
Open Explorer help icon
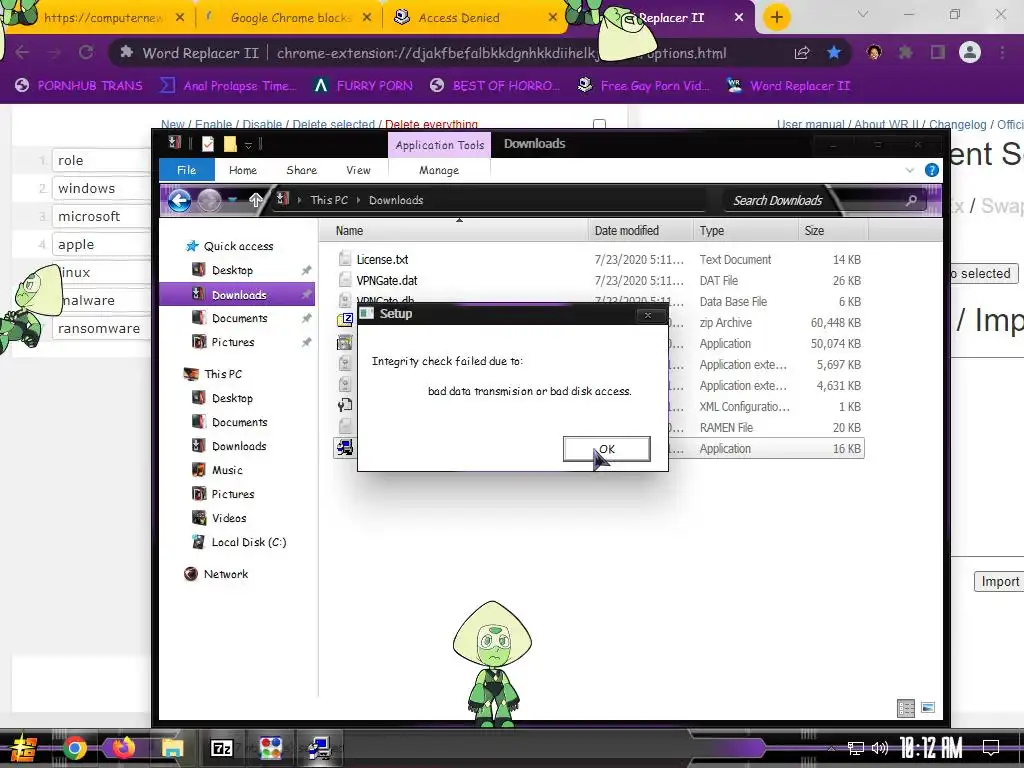point(932,170)
